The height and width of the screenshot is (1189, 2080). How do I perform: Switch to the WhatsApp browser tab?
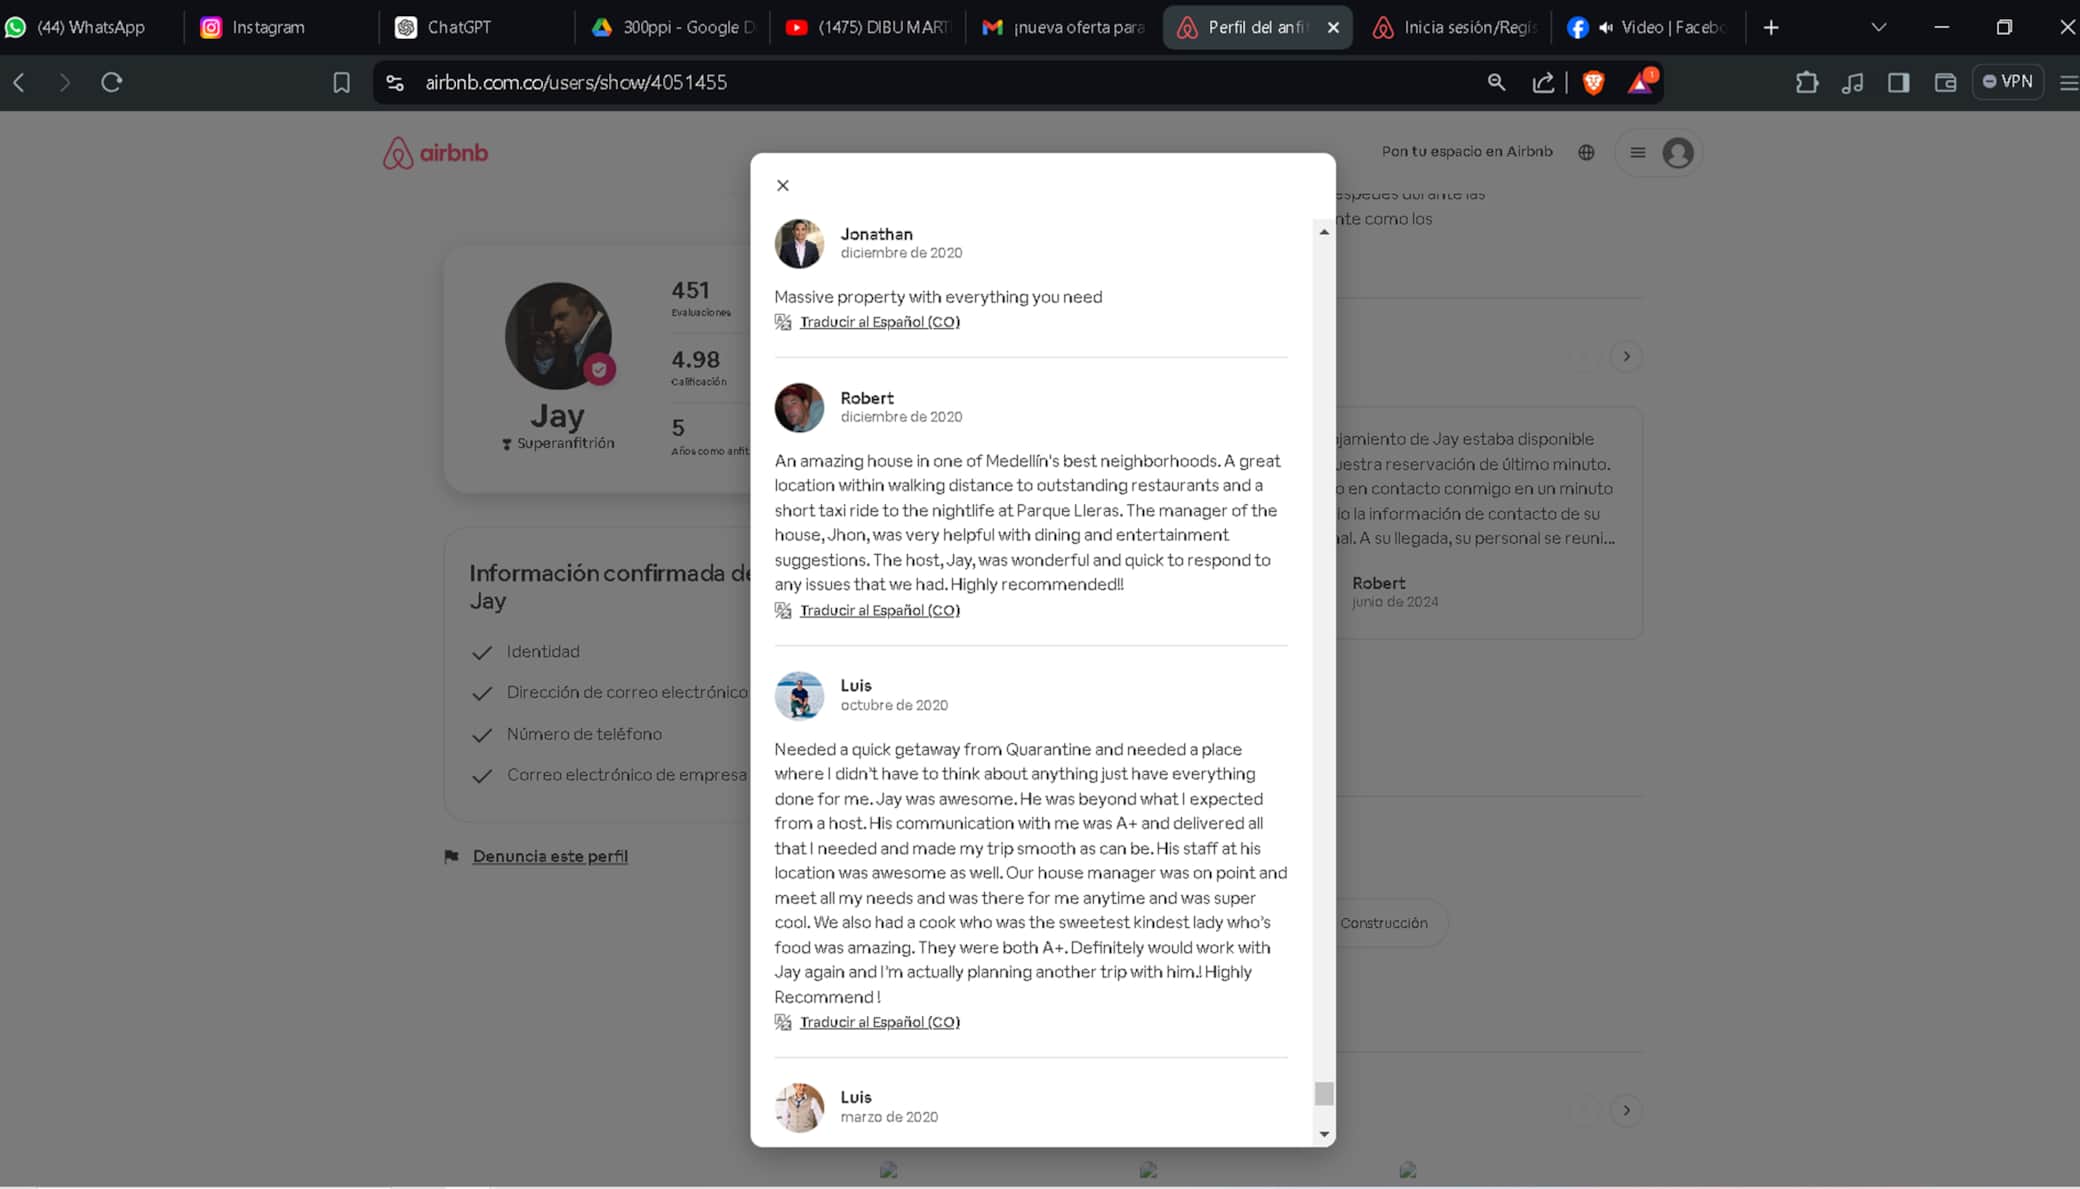tap(88, 27)
